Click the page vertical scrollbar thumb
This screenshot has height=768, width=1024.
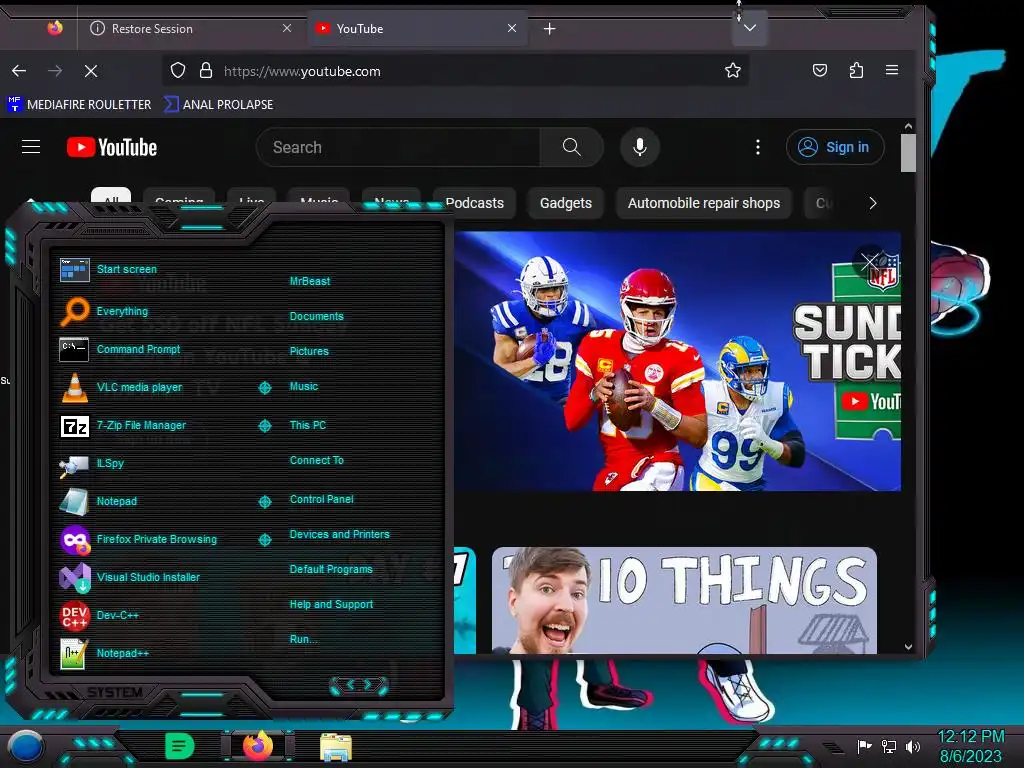pyautogui.click(x=908, y=153)
